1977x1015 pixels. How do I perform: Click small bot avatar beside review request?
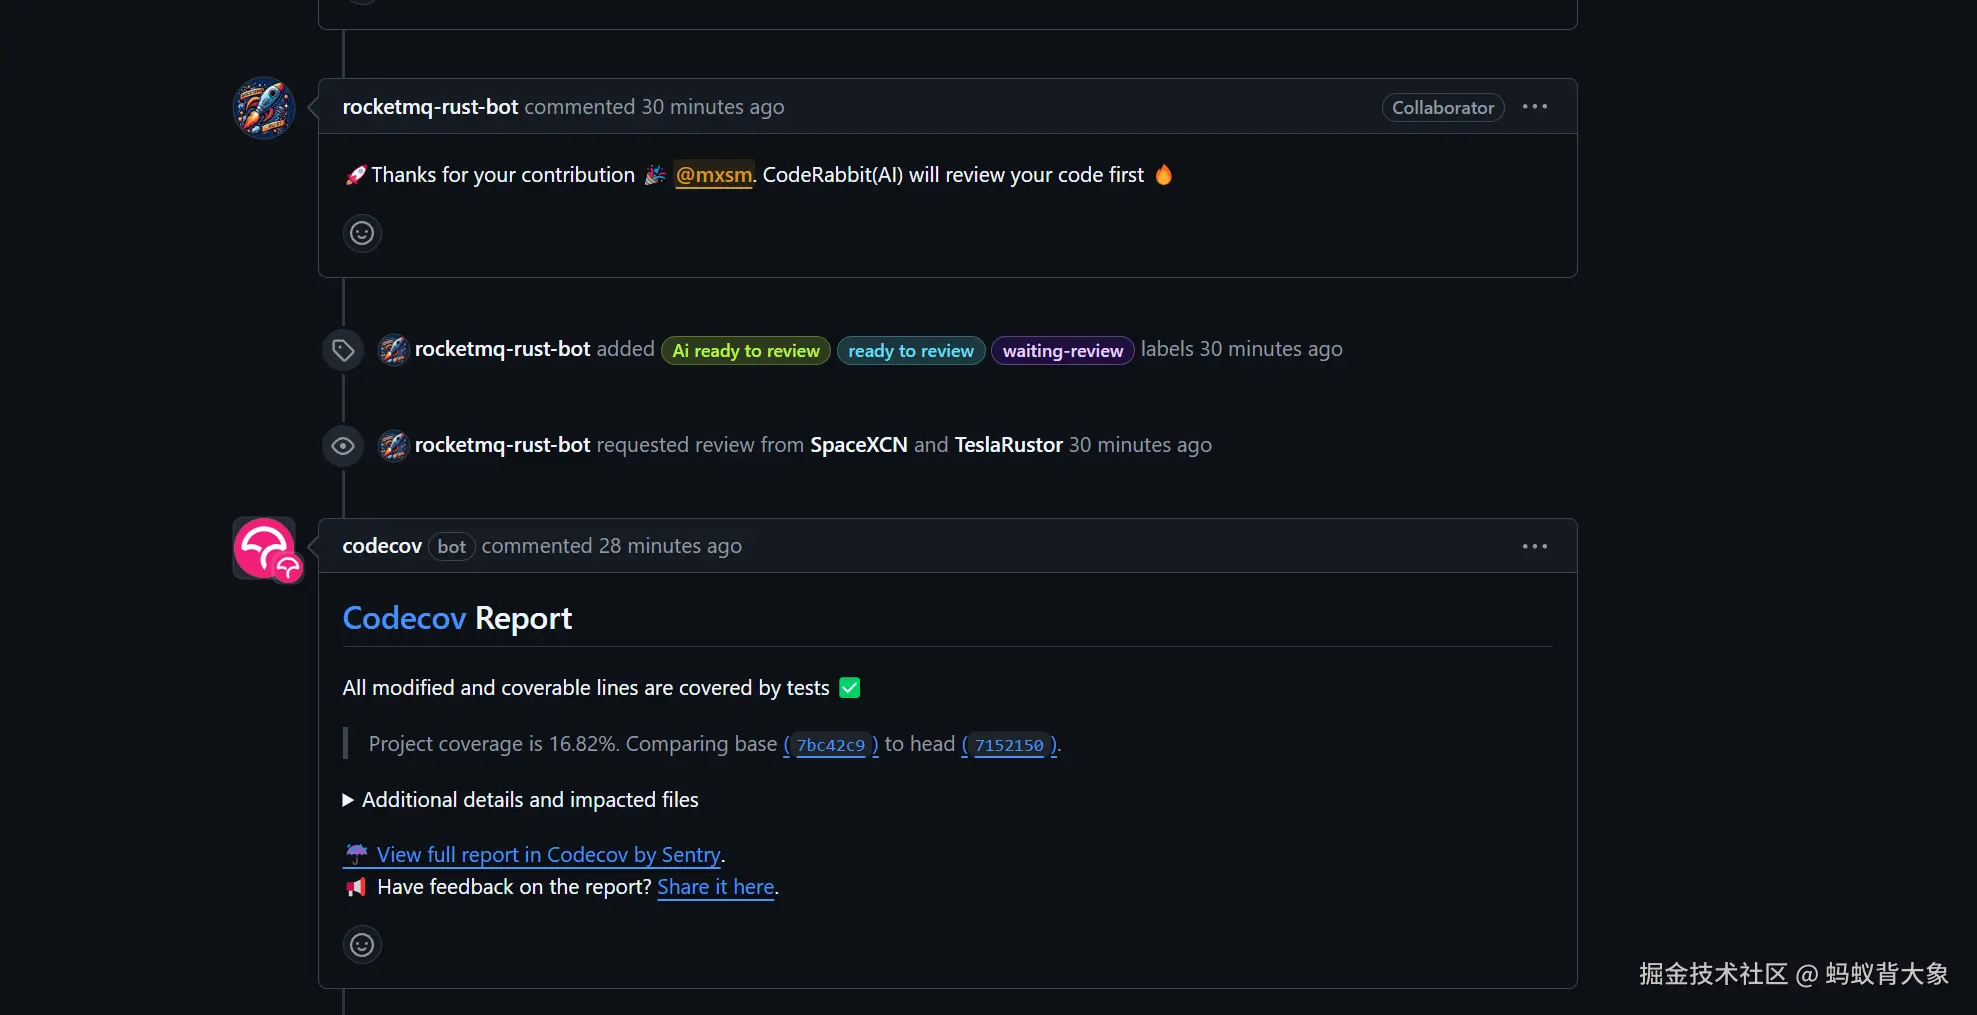(394, 446)
